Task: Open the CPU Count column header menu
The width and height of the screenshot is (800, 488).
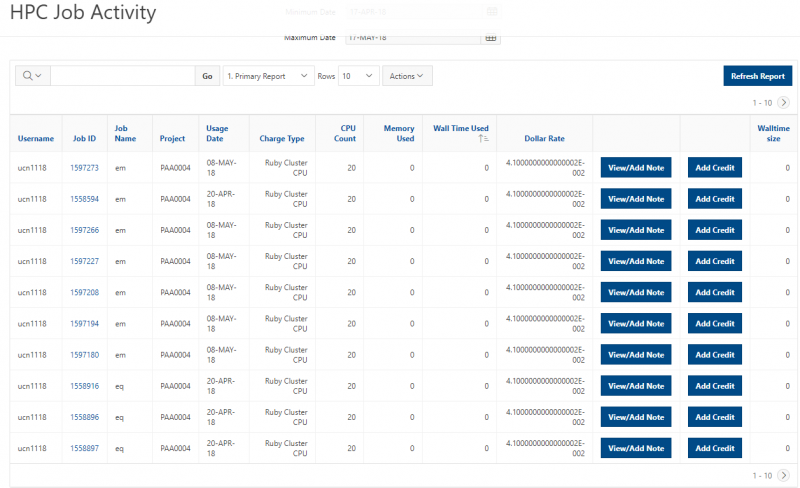Action: (344, 133)
